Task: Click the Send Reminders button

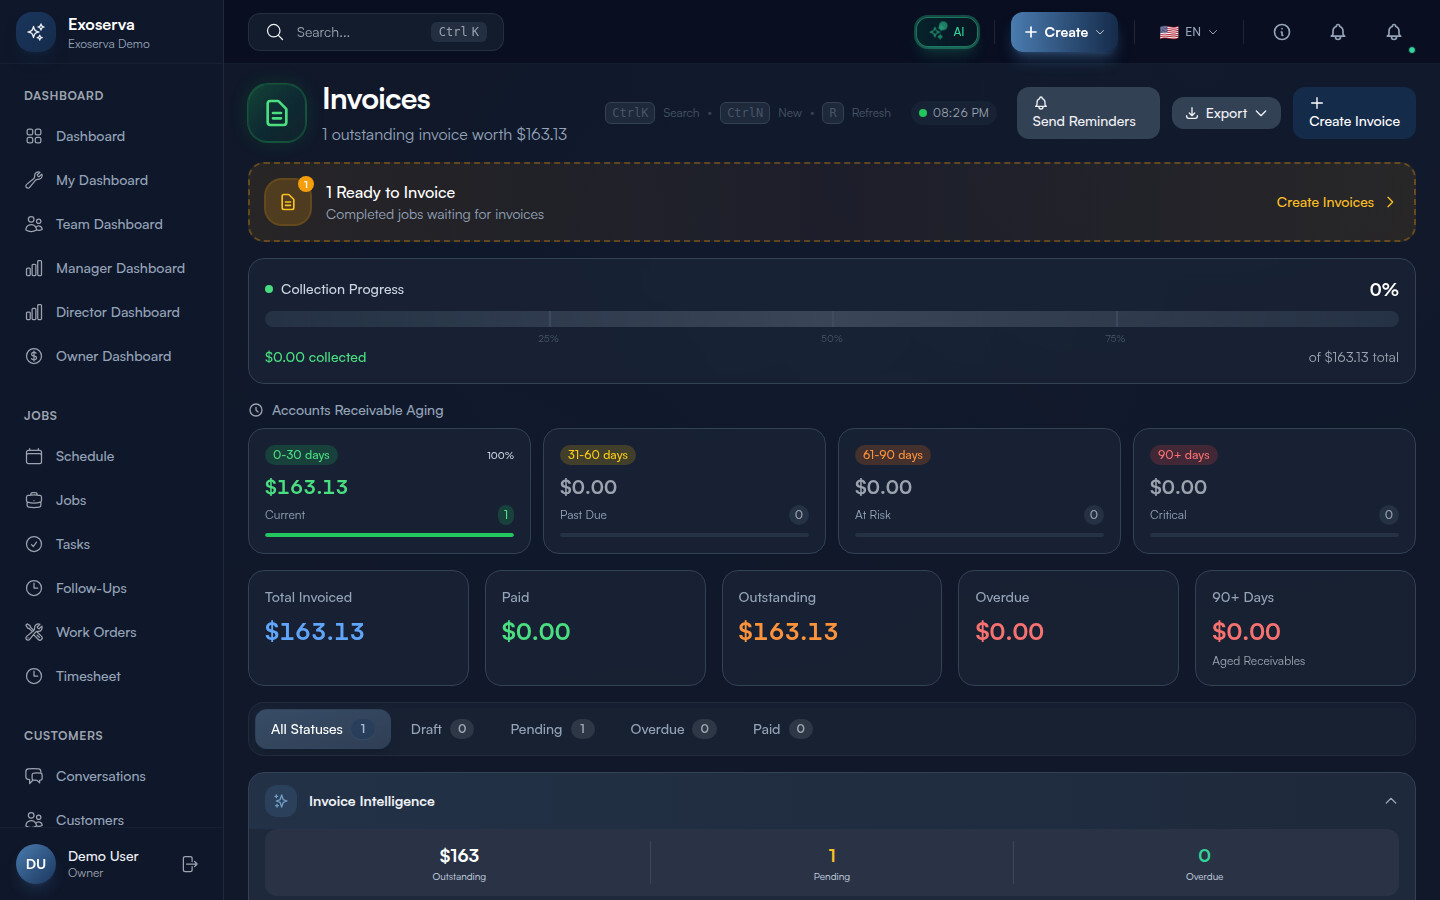Action: pyautogui.click(x=1087, y=113)
